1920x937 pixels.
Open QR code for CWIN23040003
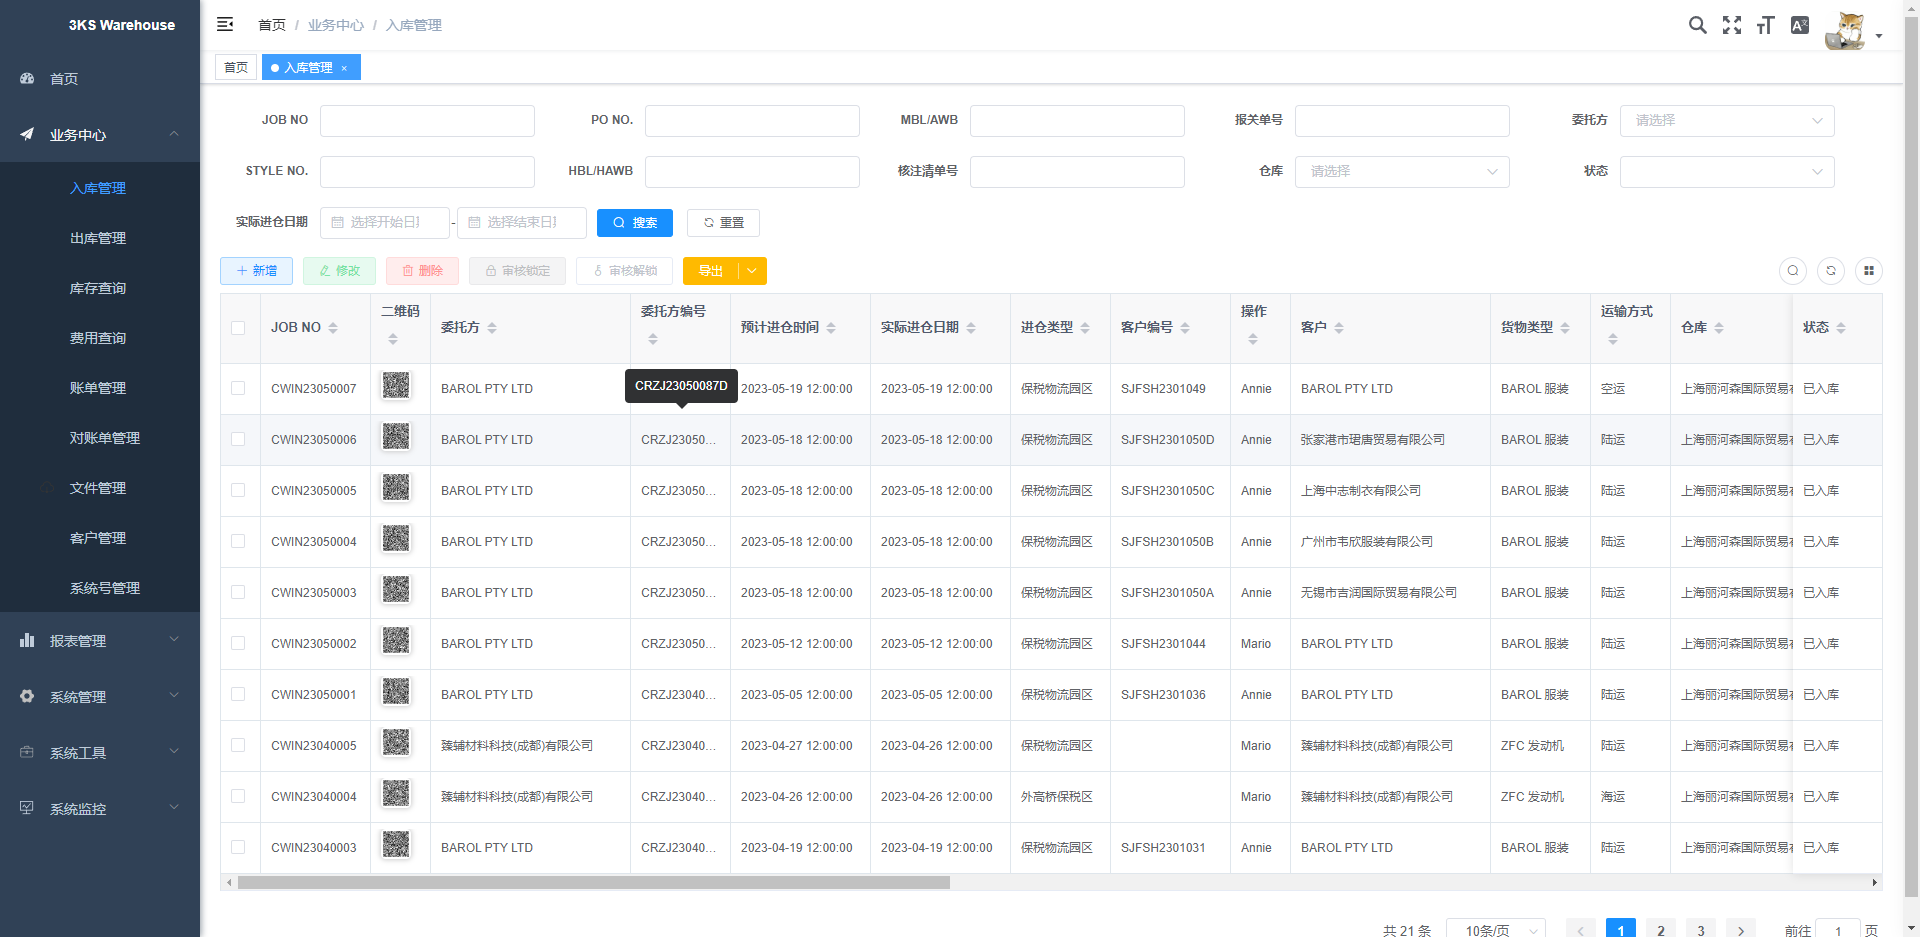[x=396, y=844]
